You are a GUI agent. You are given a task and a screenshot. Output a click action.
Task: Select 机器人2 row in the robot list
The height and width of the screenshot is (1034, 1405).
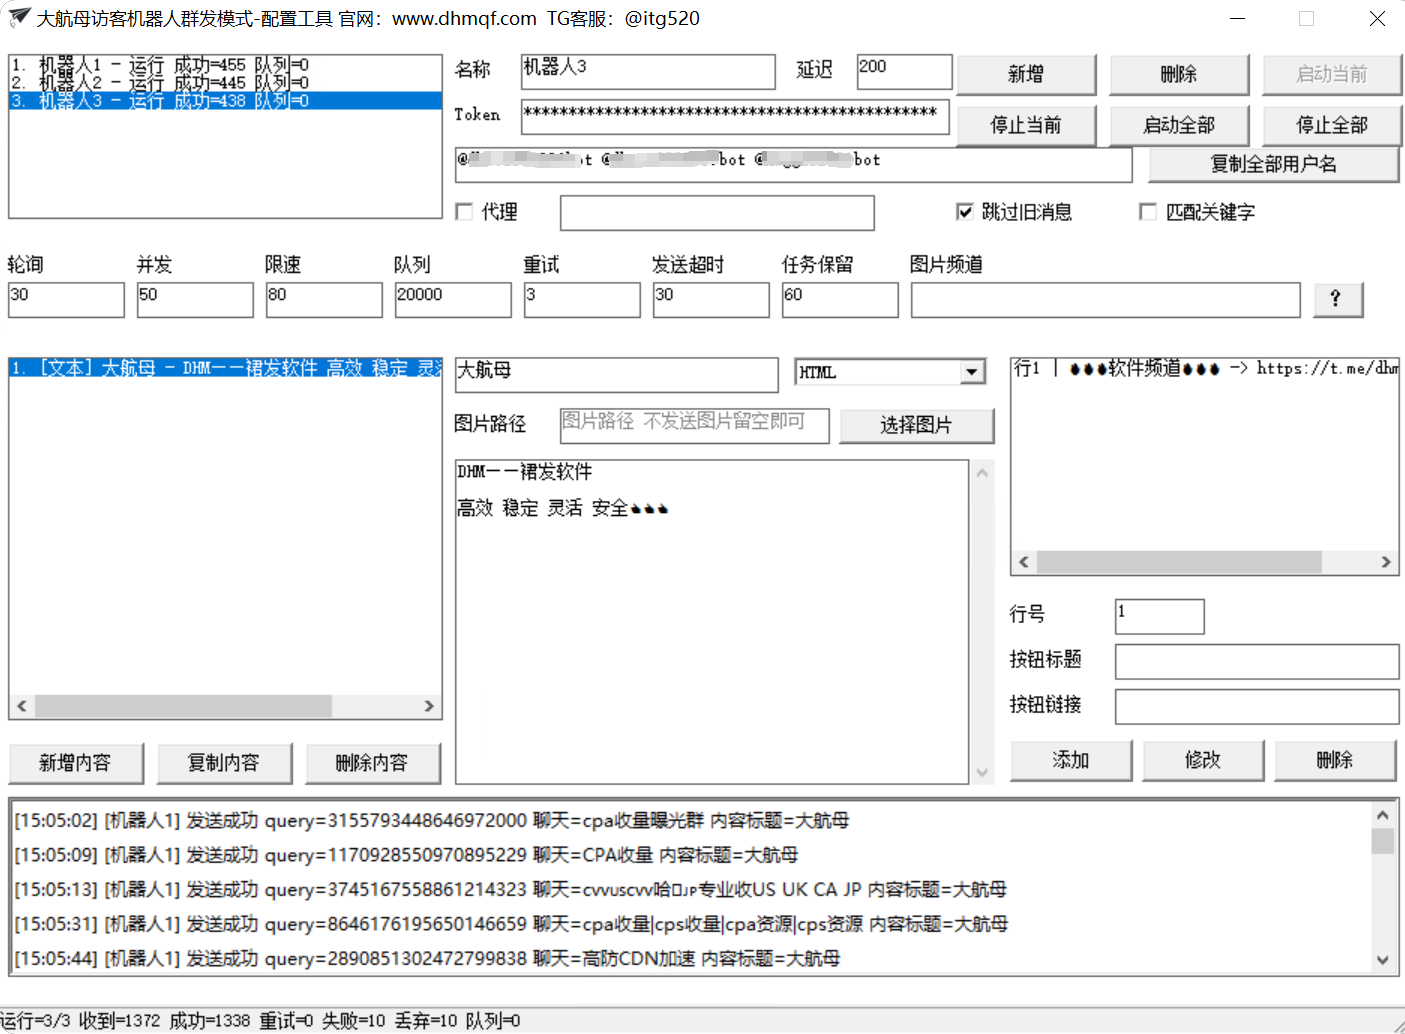pos(225,83)
